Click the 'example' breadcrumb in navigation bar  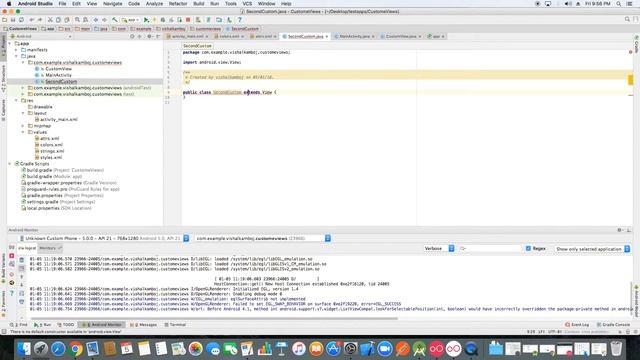(141, 29)
